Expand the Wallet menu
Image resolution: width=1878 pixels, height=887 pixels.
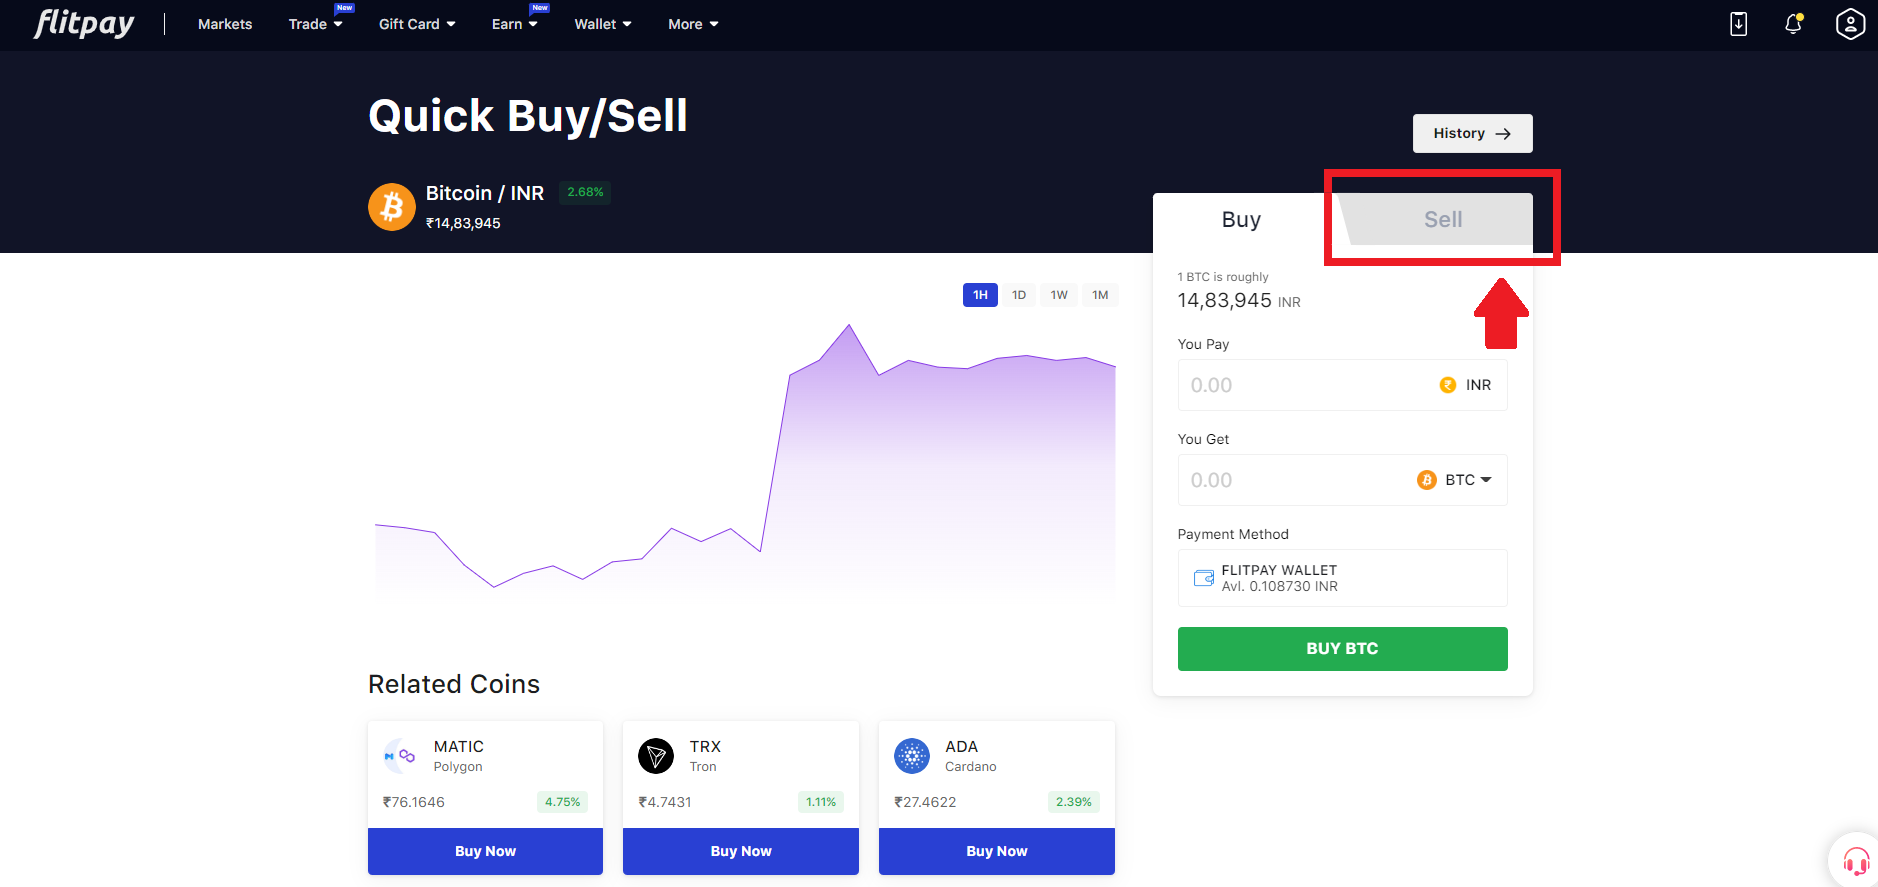(603, 24)
